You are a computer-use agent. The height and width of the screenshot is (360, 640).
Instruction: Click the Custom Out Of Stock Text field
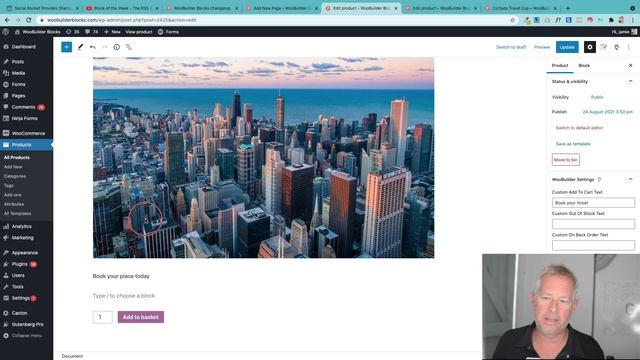(593, 224)
